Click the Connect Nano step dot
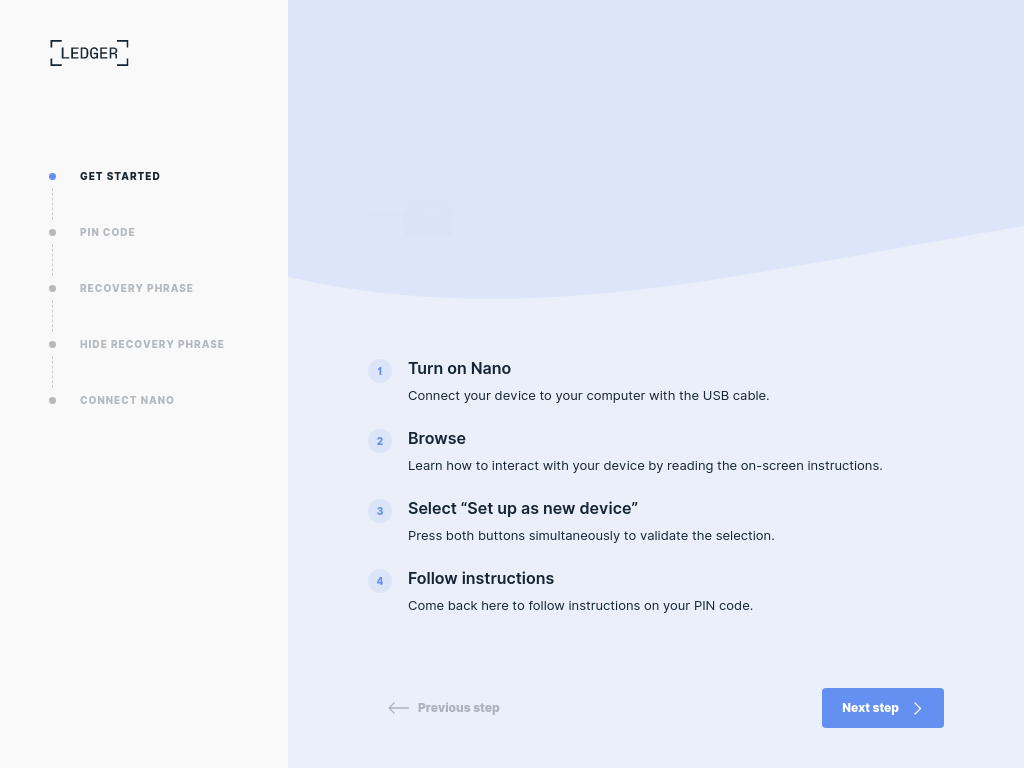This screenshot has height=768, width=1024. pyautogui.click(x=53, y=400)
